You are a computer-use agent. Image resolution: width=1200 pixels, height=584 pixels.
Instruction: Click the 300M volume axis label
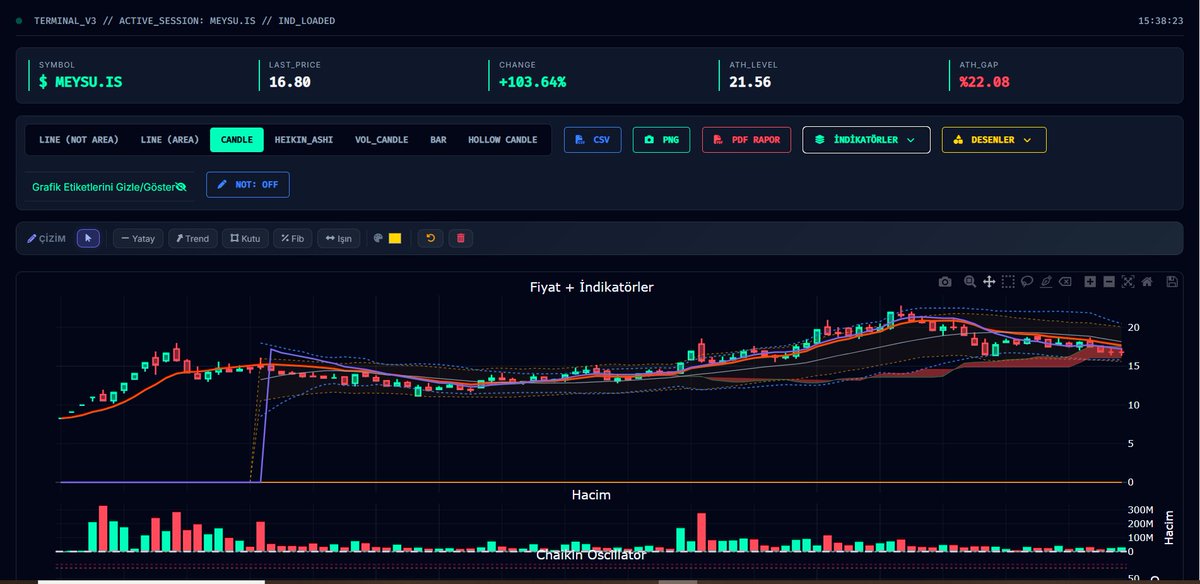click(x=1141, y=510)
